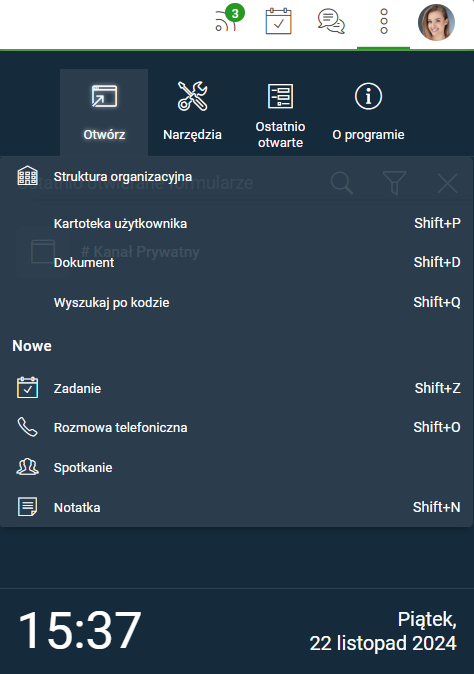Open the notifications feed icon with badge 3
Image resolution: width=474 pixels, height=674 pixels.
tap(229, 19)
